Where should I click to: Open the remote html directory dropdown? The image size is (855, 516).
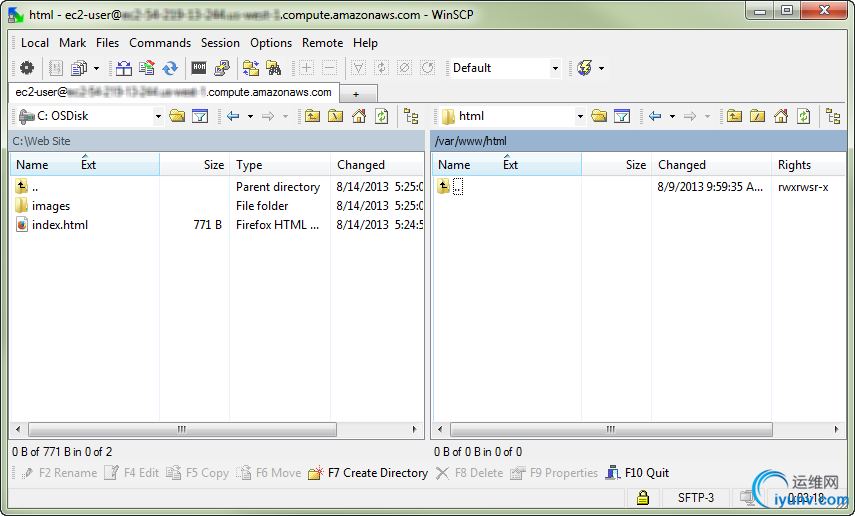tap(580, 116)
